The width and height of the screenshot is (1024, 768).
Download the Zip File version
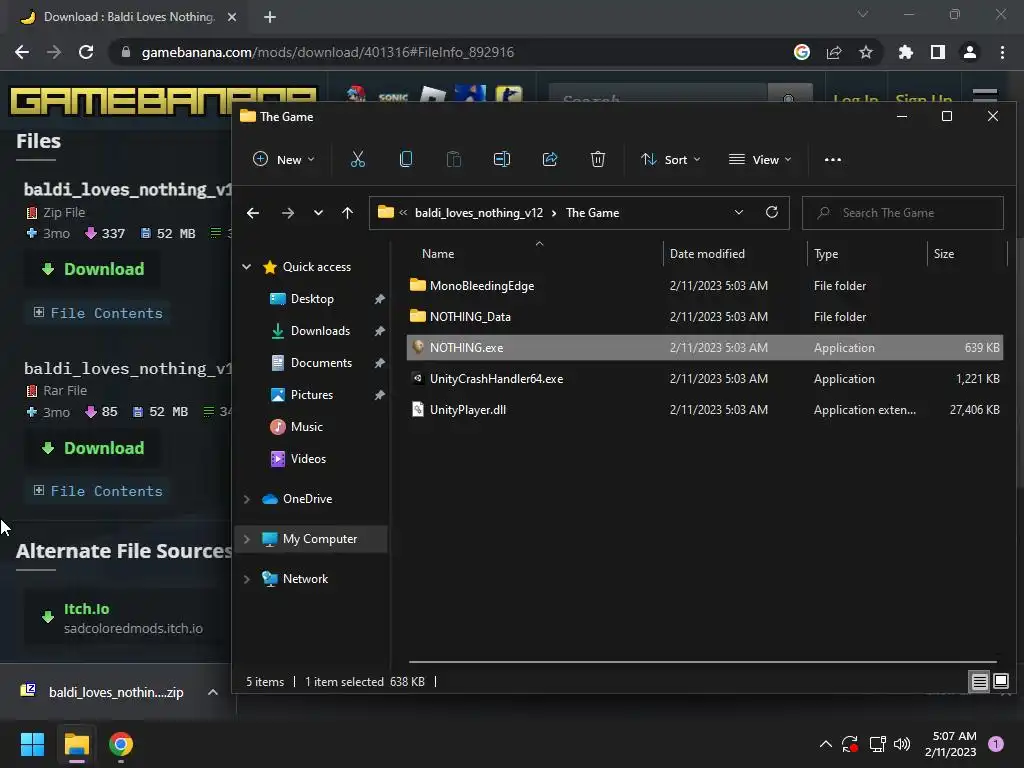[x=92, y=269]
